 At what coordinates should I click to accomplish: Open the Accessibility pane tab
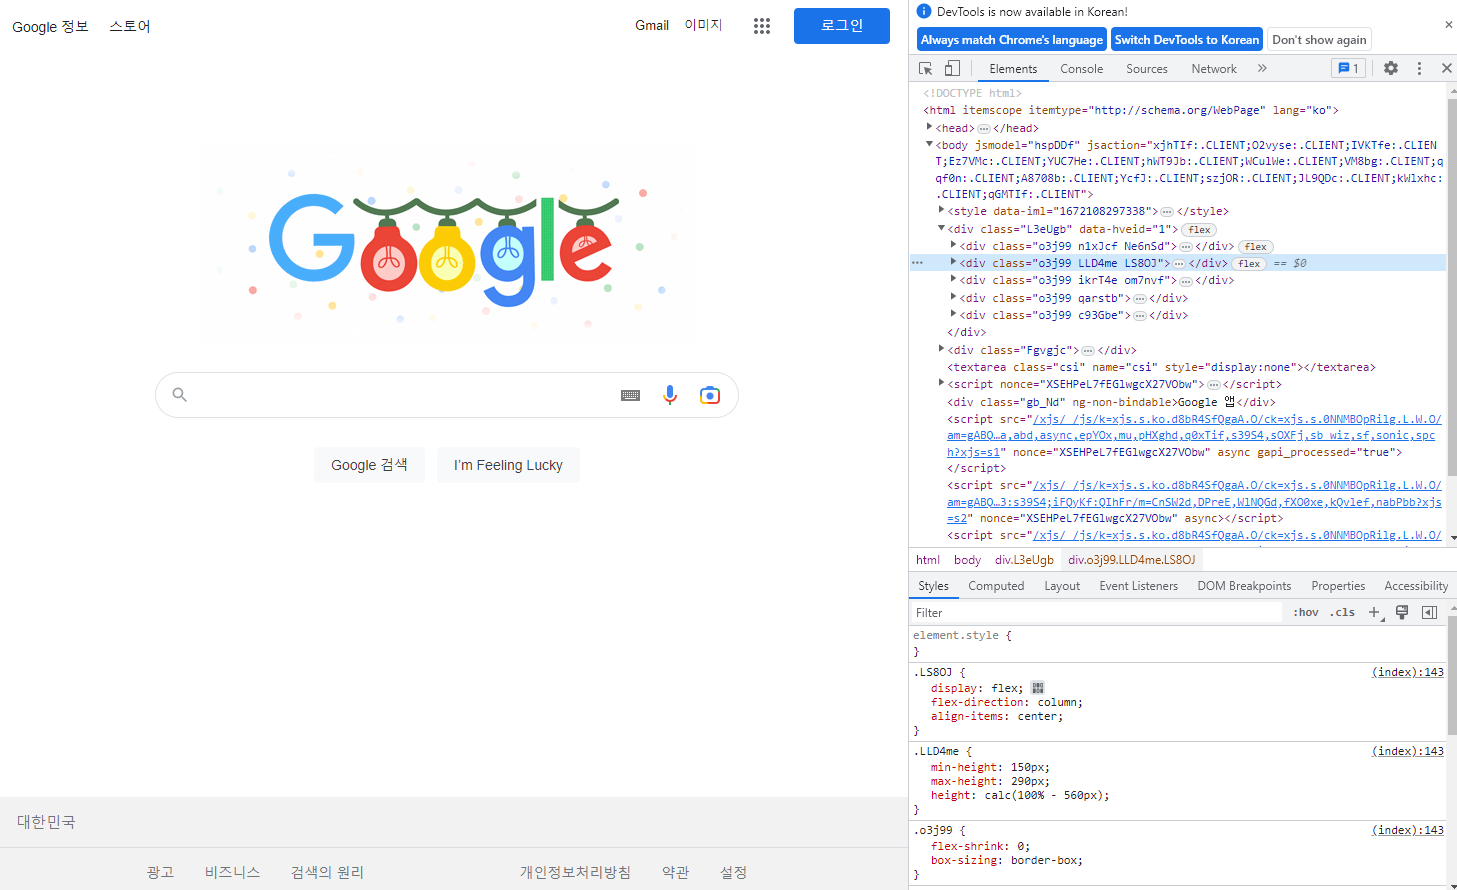pyautogui.click(x=1416, y=586)
